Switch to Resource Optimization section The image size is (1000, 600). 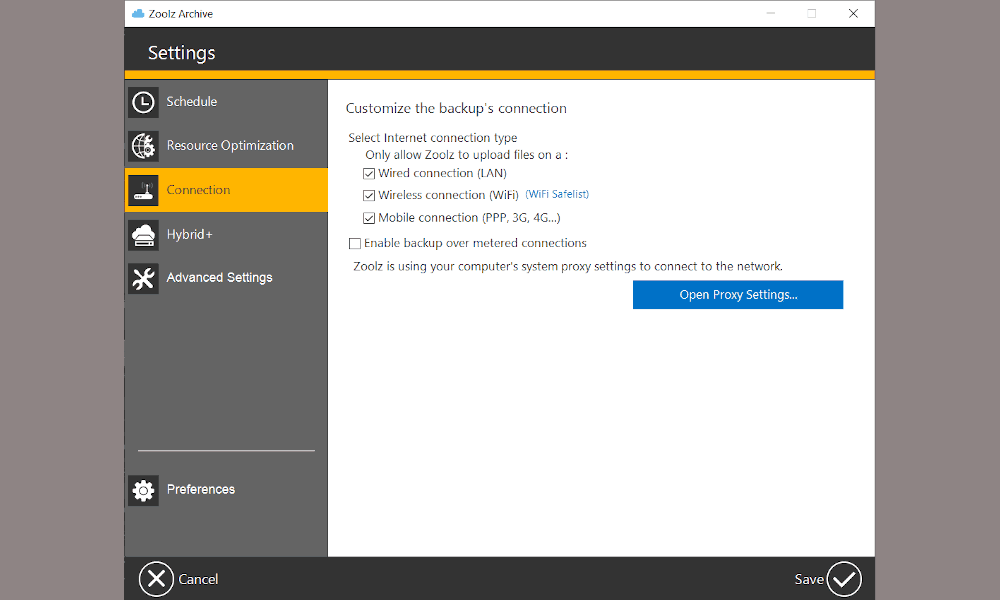click(230, 146)
